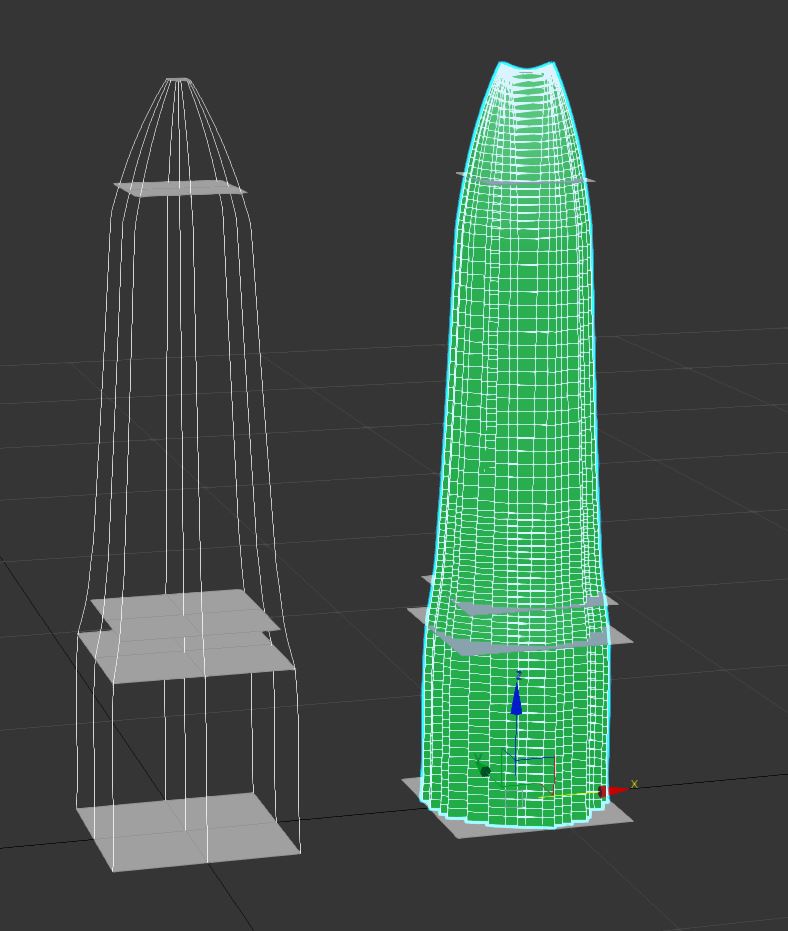The width and height of the screenshot is (788, 931).
Task: Click the lower middle gray plate on green tower
Action: [620, 636]
